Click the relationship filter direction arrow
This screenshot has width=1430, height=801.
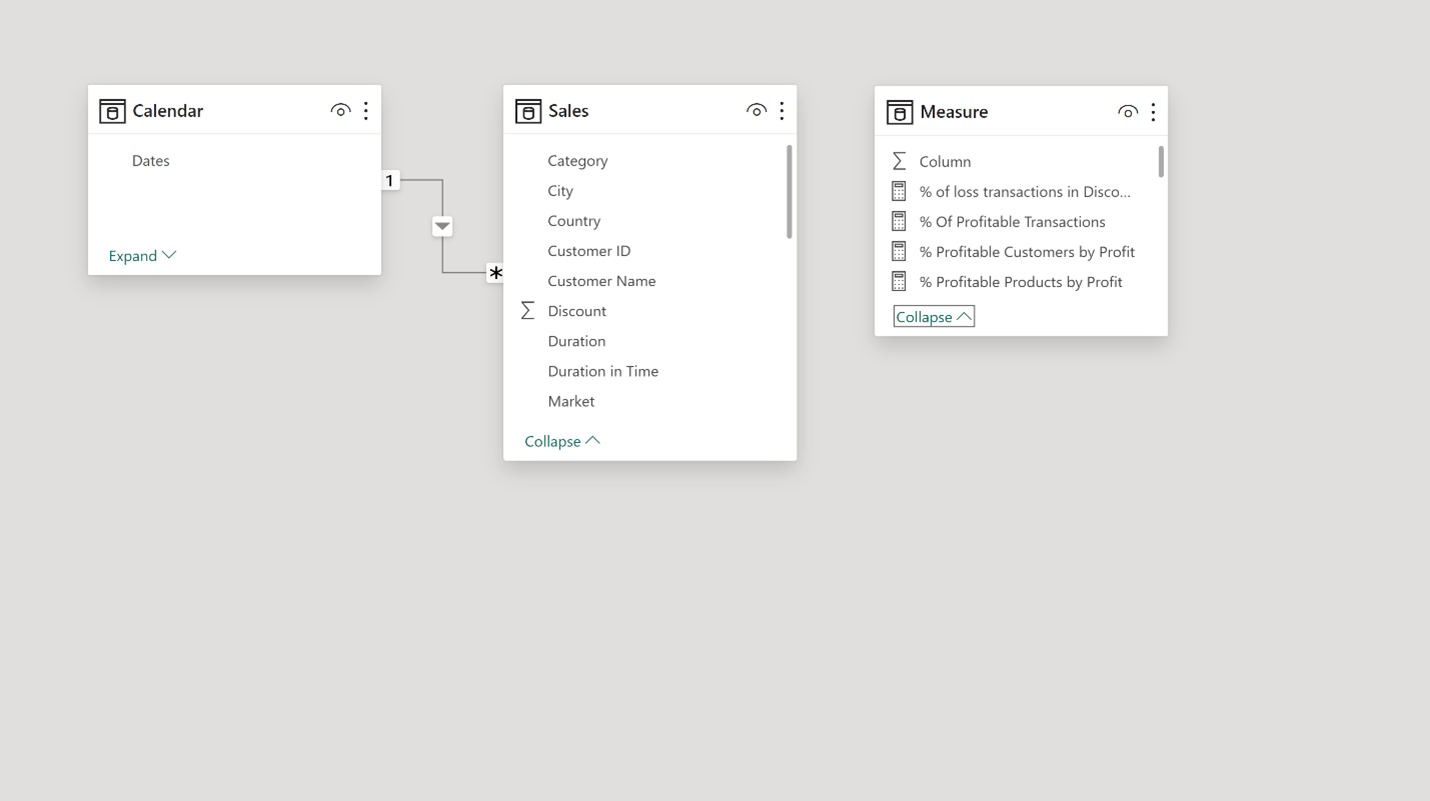[442, 226]
